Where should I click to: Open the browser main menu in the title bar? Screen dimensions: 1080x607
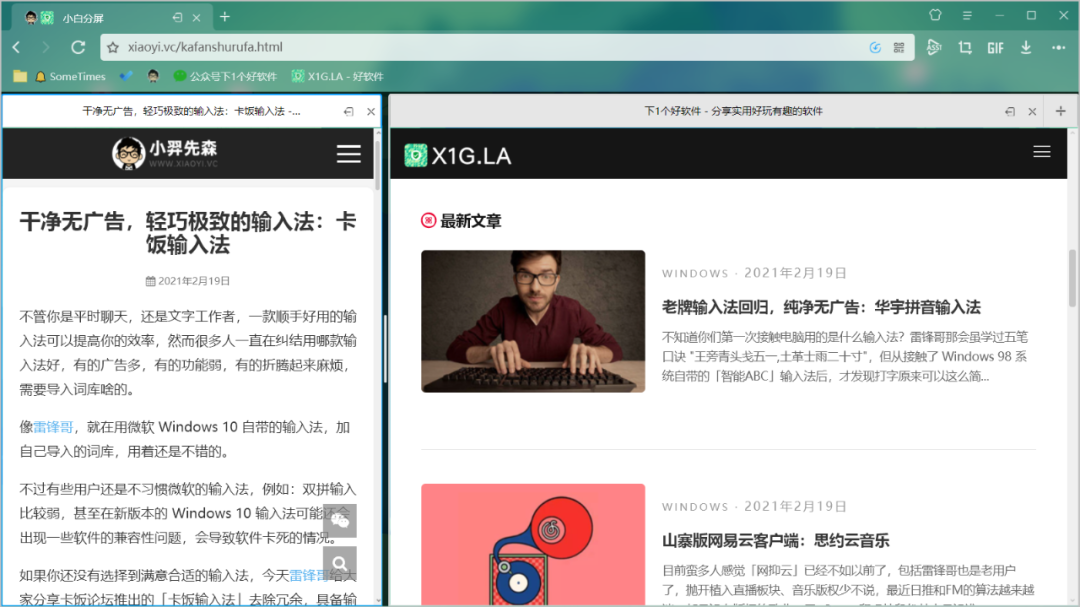[x=967, y=15]
